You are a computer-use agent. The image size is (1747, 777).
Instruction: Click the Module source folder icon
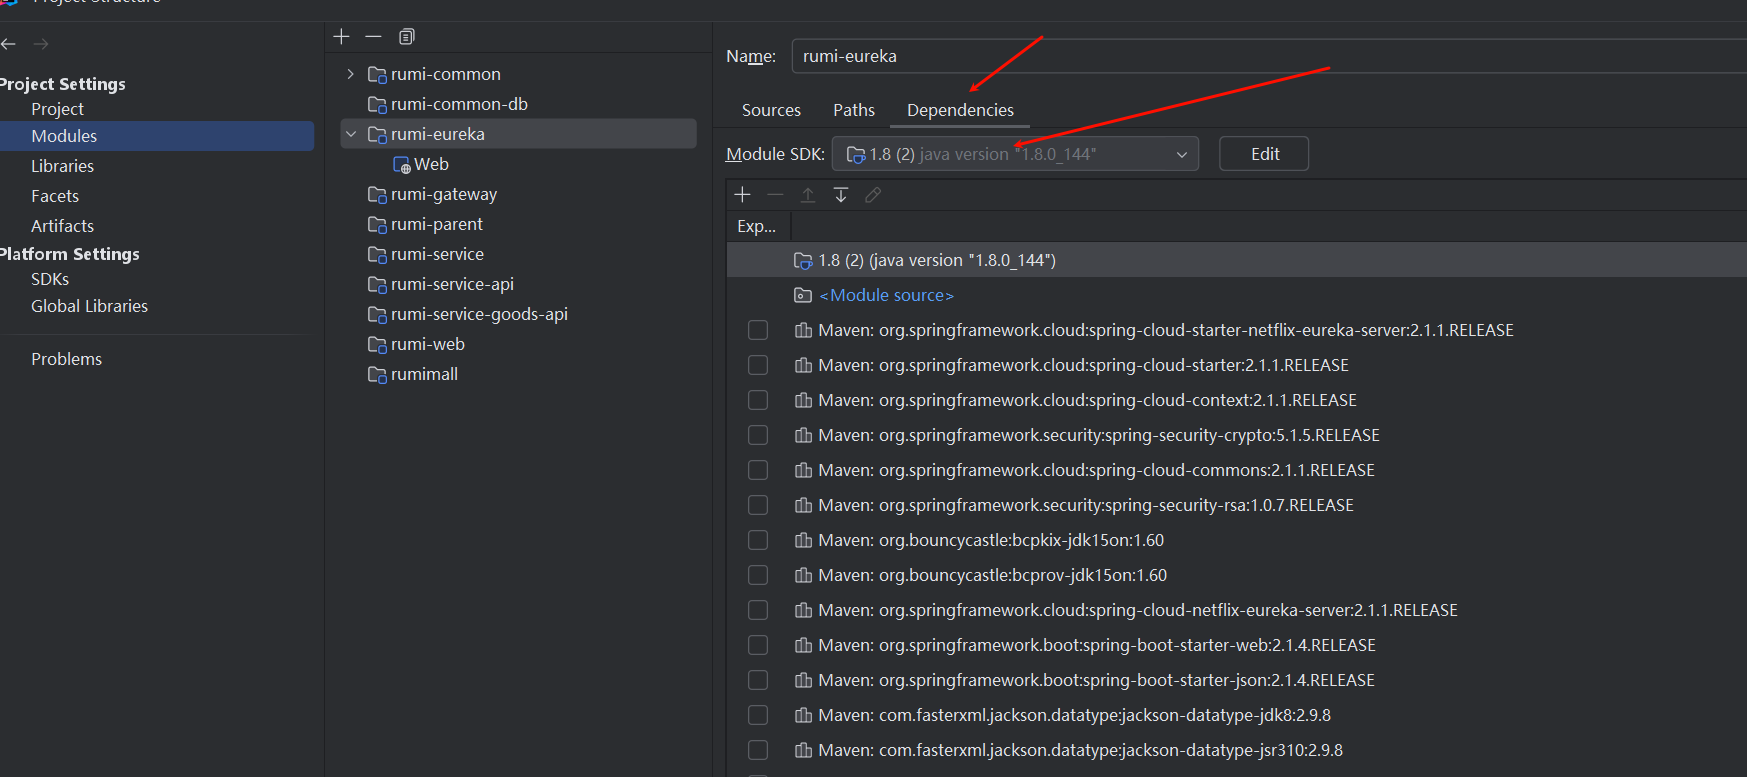point(803,295)
